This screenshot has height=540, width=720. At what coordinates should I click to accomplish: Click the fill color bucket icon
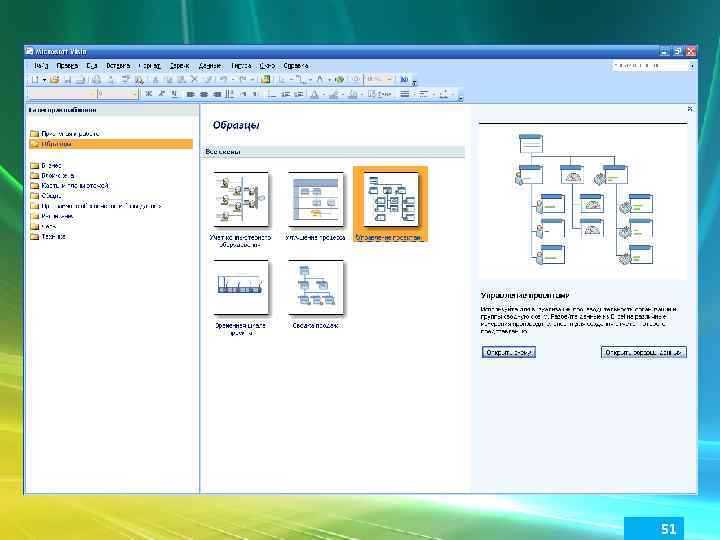pos(353,94)
